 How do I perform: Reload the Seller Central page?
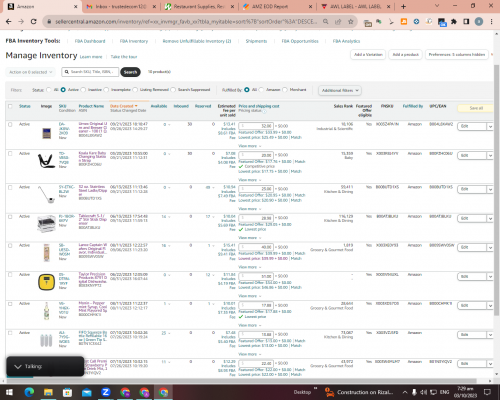tap(33, 22)
